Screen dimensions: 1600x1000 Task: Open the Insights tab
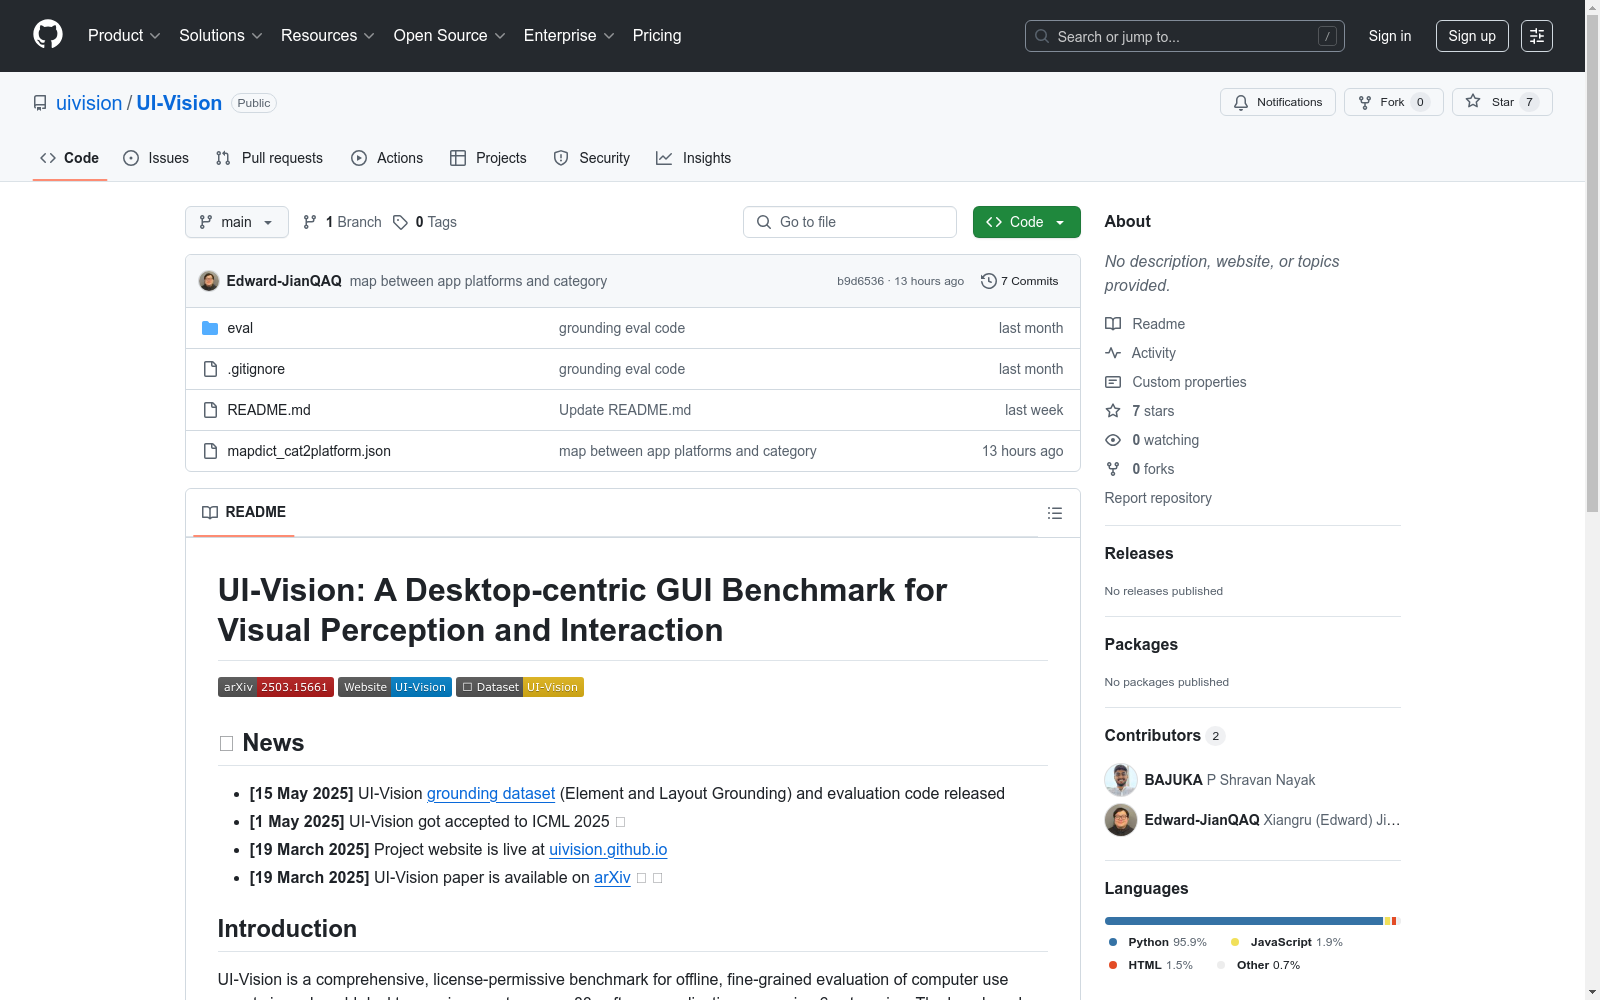pyautogui.click(x=694, y=158)
